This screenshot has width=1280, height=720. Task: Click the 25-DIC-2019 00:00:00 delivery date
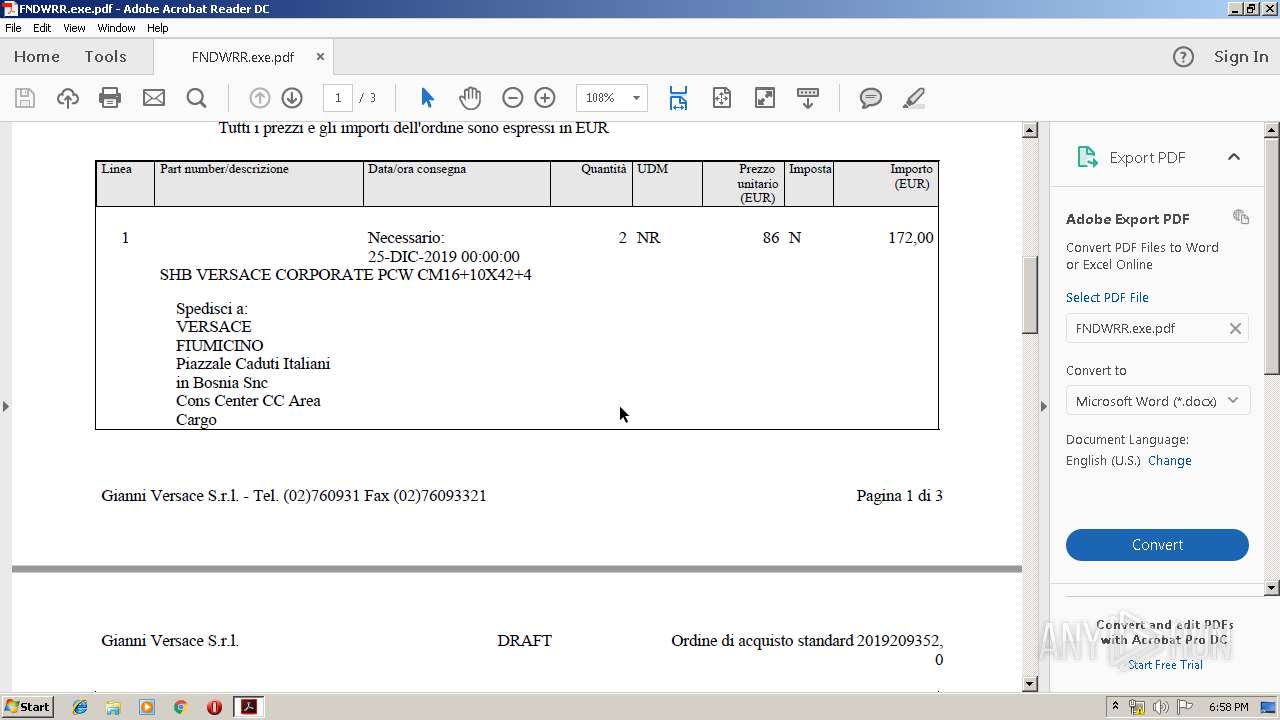point(444,257)
